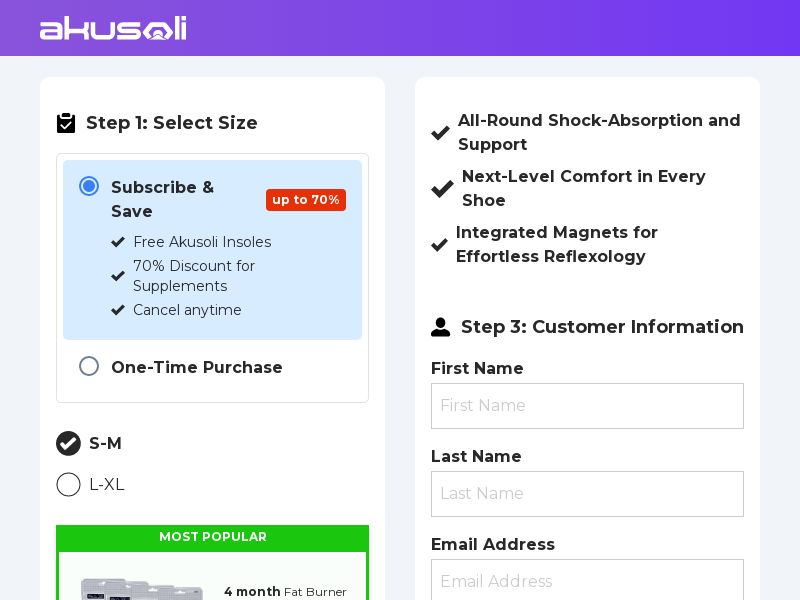The image size is (800, 600).
Task: Click the checkbox icon beside Step 1 heading
Action: pos(66,123)
